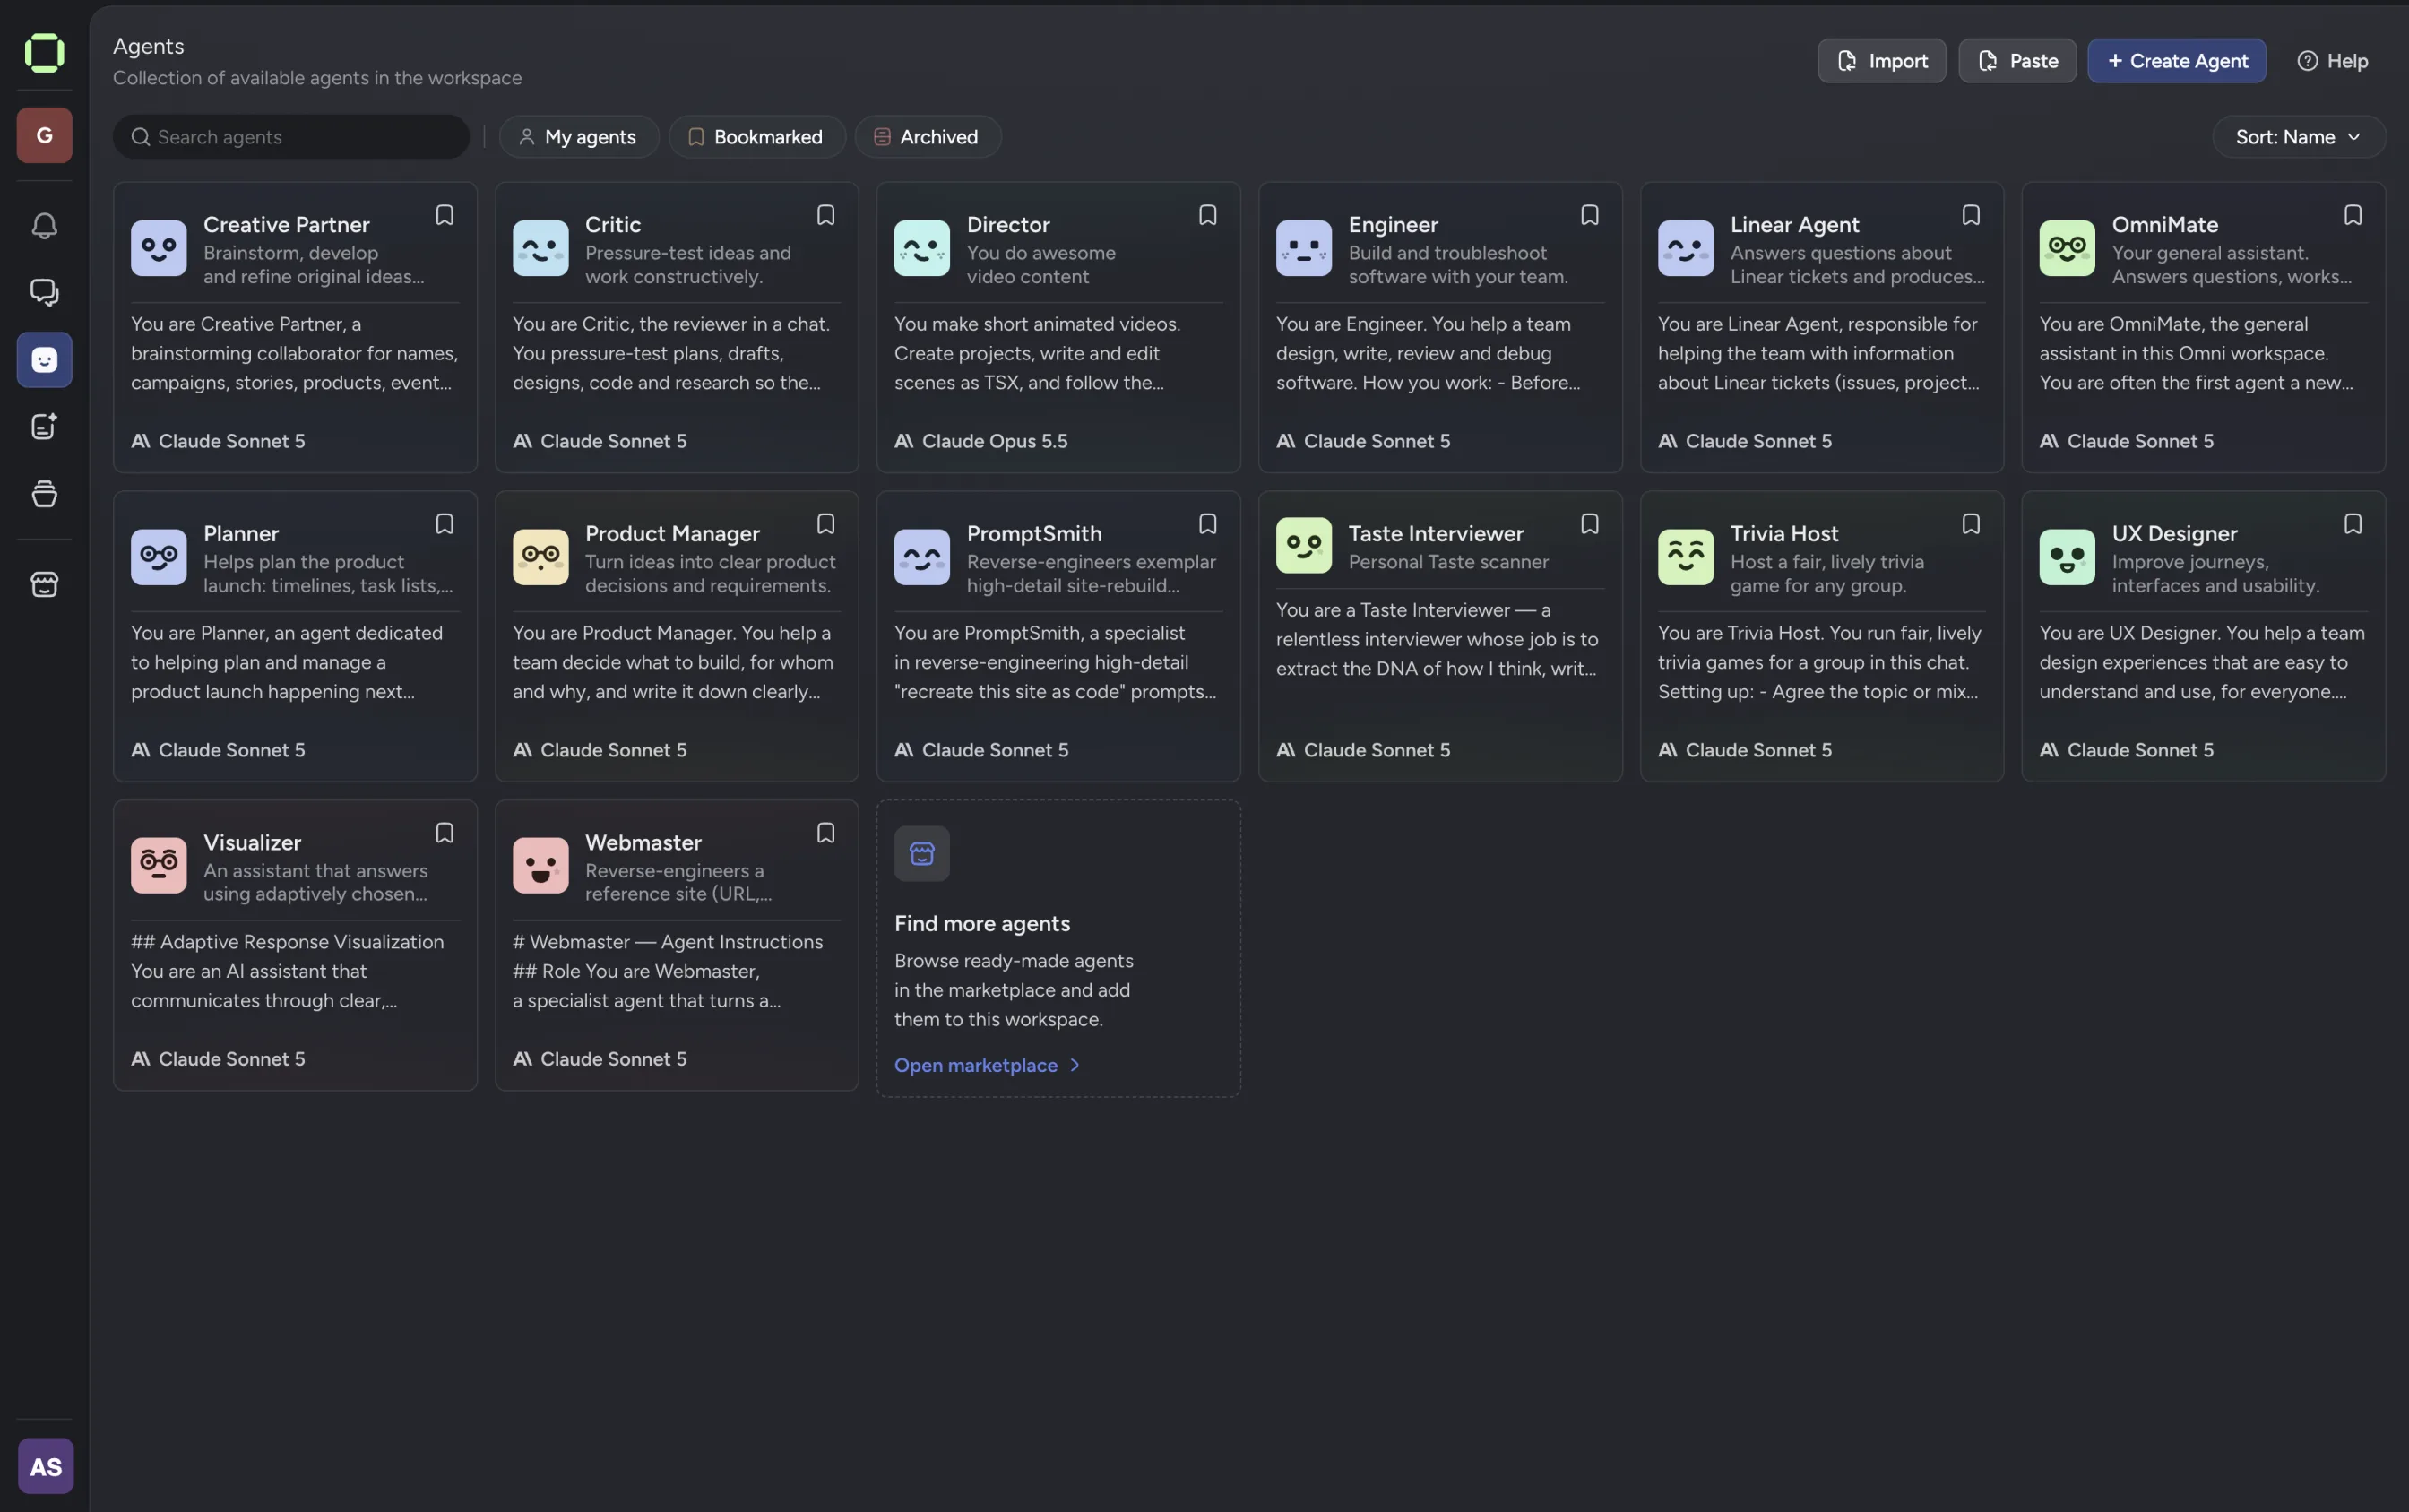The image size is (2409, 1512).
Task: Click the Paste button
Action: coord(2017,61)
